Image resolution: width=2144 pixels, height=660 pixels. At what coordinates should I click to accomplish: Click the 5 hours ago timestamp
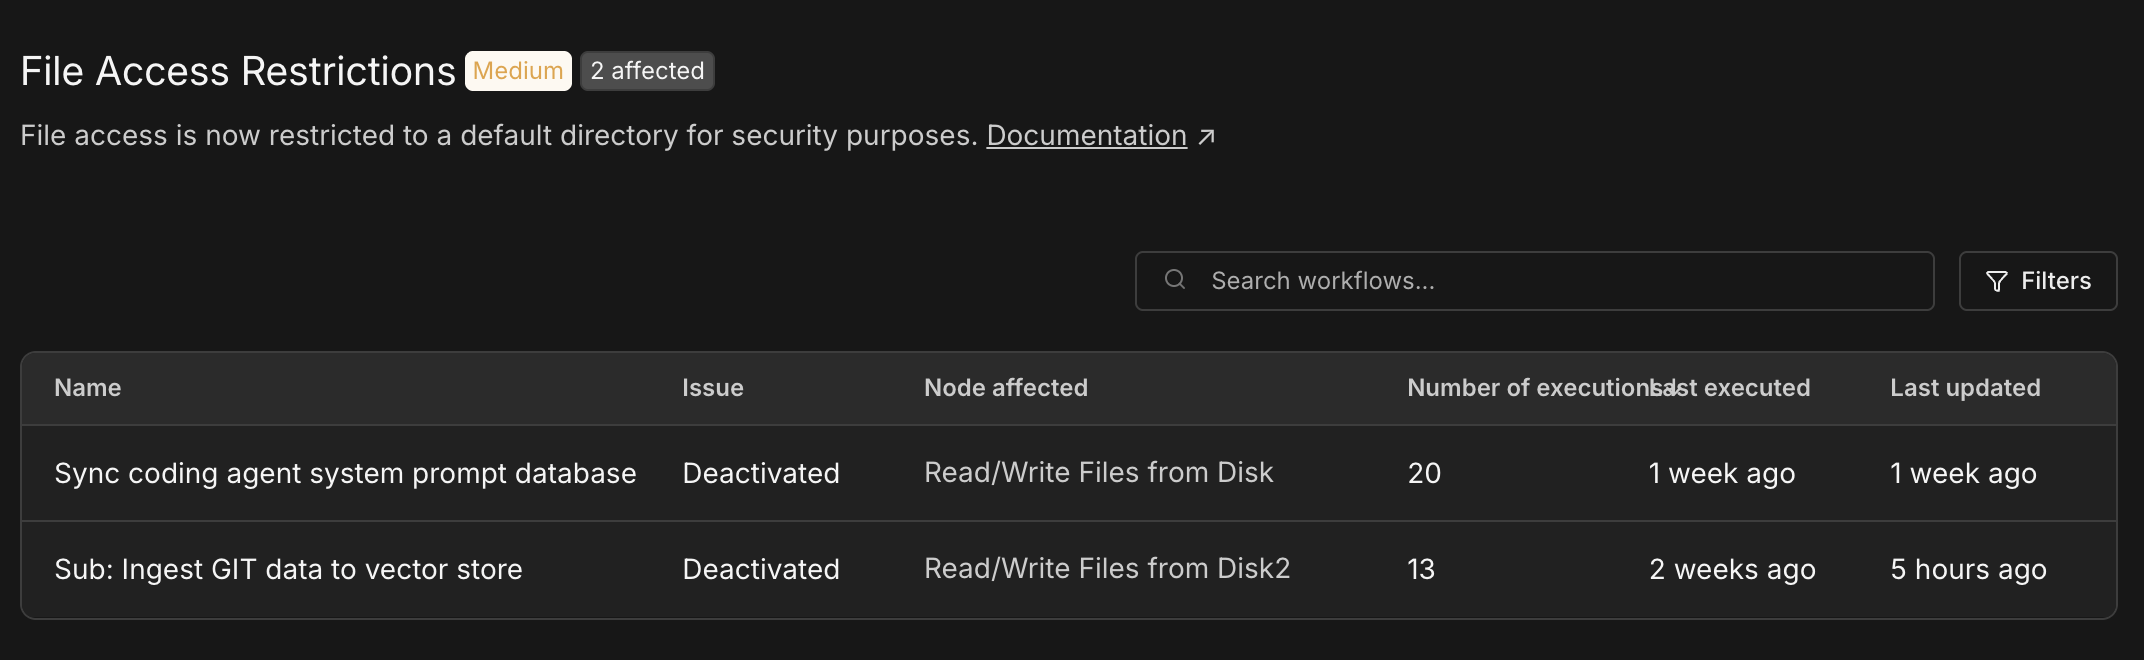1968,569
